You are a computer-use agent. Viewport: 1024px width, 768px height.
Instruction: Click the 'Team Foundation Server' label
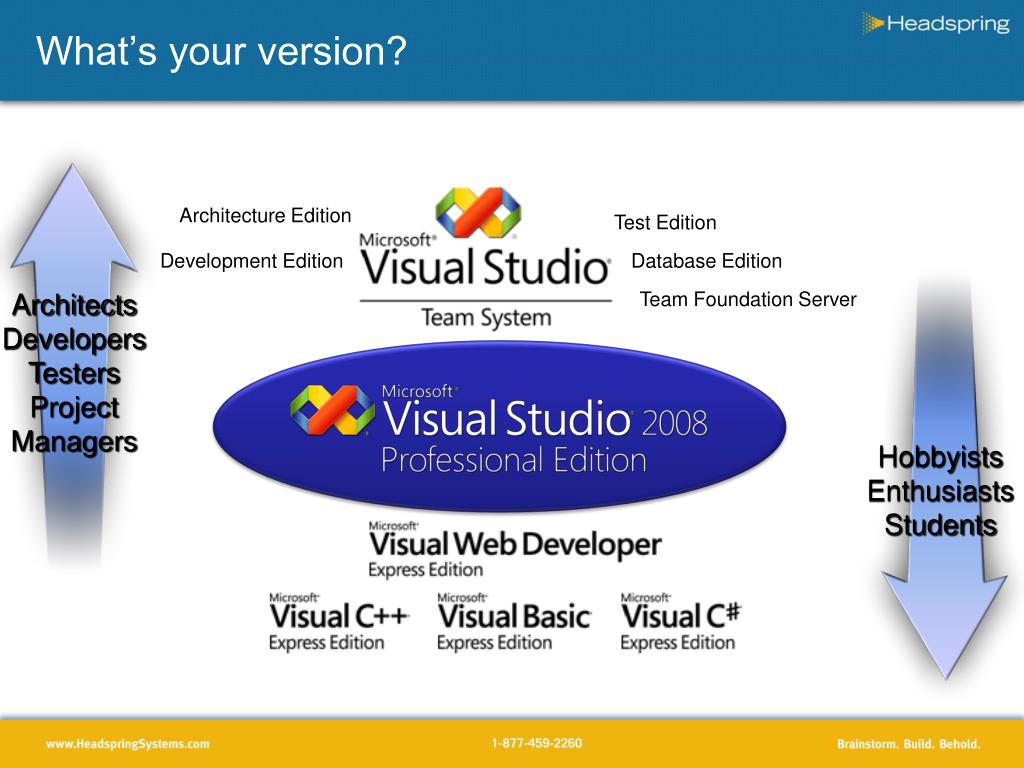click(748, 299)
